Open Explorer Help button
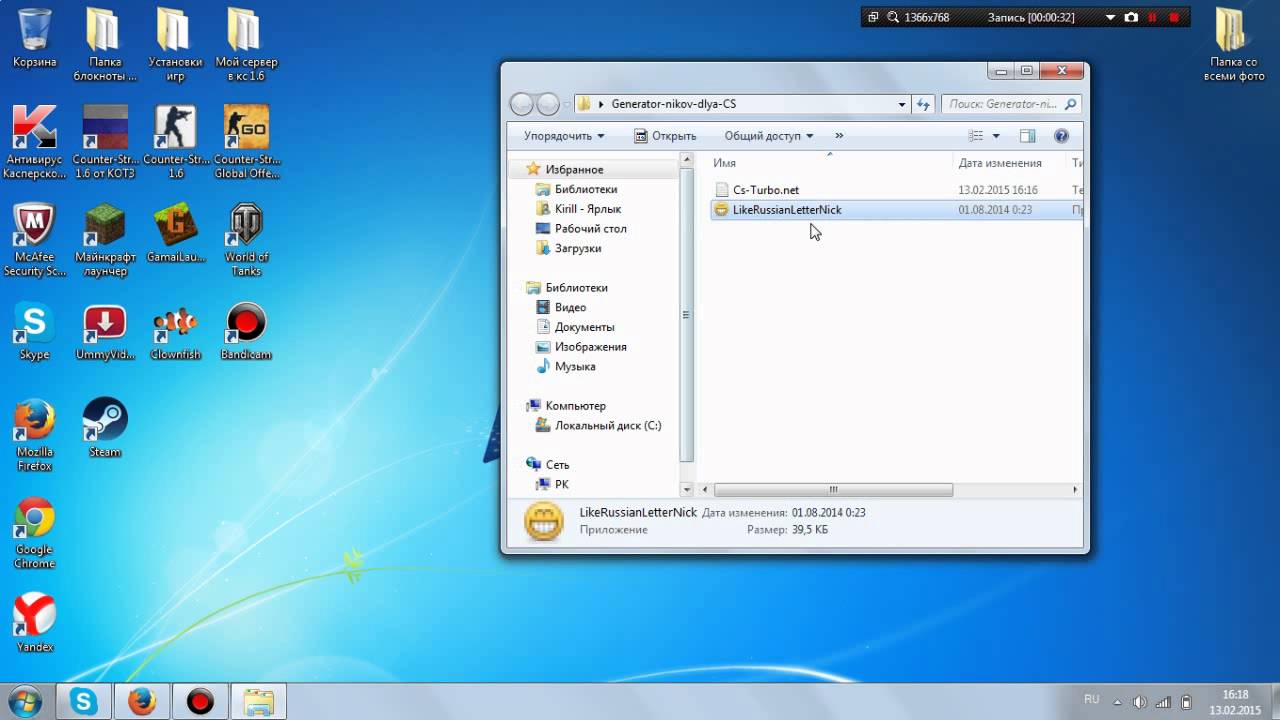Viewport: 1280px width, 720px height. point(1061,136)
